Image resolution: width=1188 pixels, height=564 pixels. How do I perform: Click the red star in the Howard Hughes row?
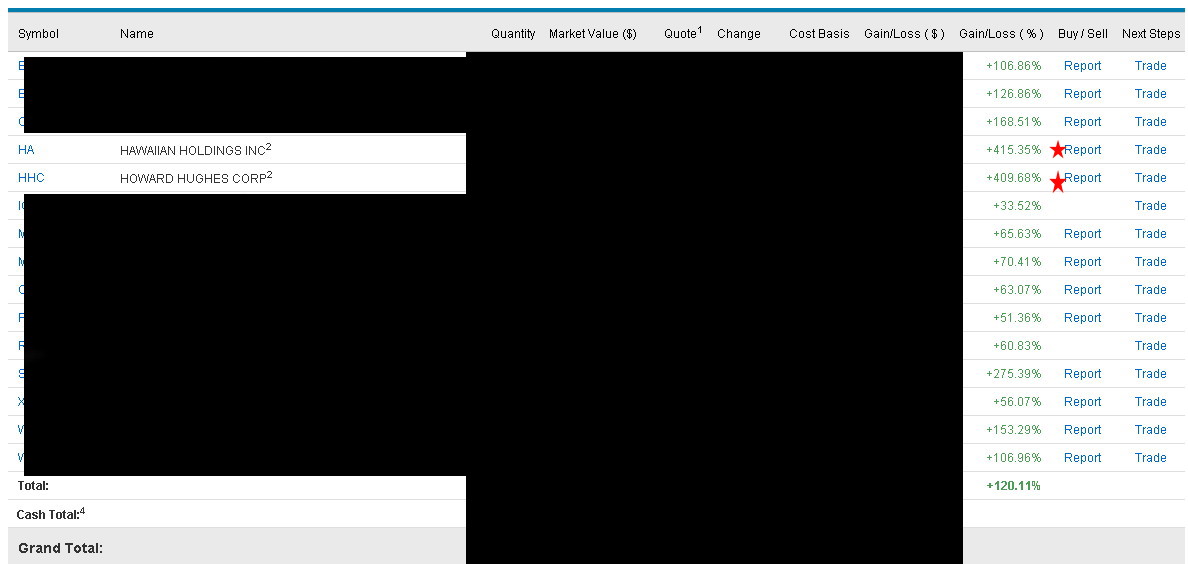[1058, 182]
